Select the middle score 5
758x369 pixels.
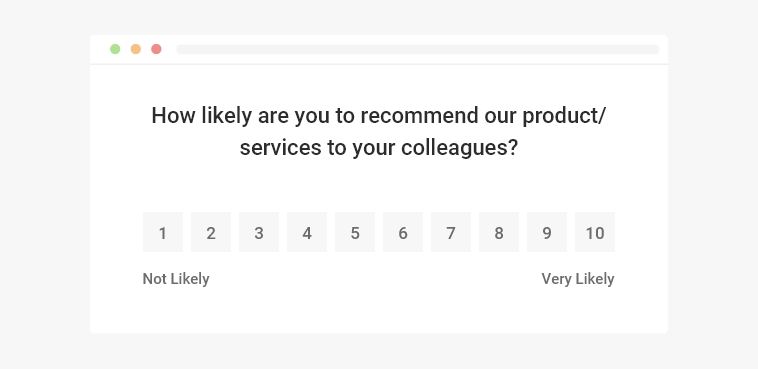[x=355, y=232]
